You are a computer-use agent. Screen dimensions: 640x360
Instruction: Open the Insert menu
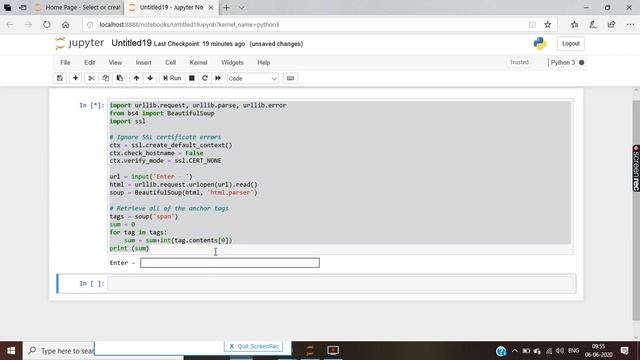coord(143,62)
